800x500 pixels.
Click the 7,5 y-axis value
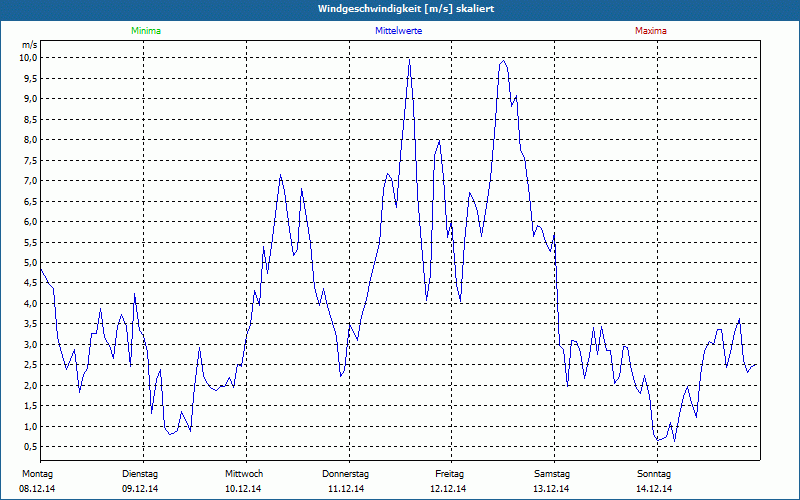click(31, 160)
